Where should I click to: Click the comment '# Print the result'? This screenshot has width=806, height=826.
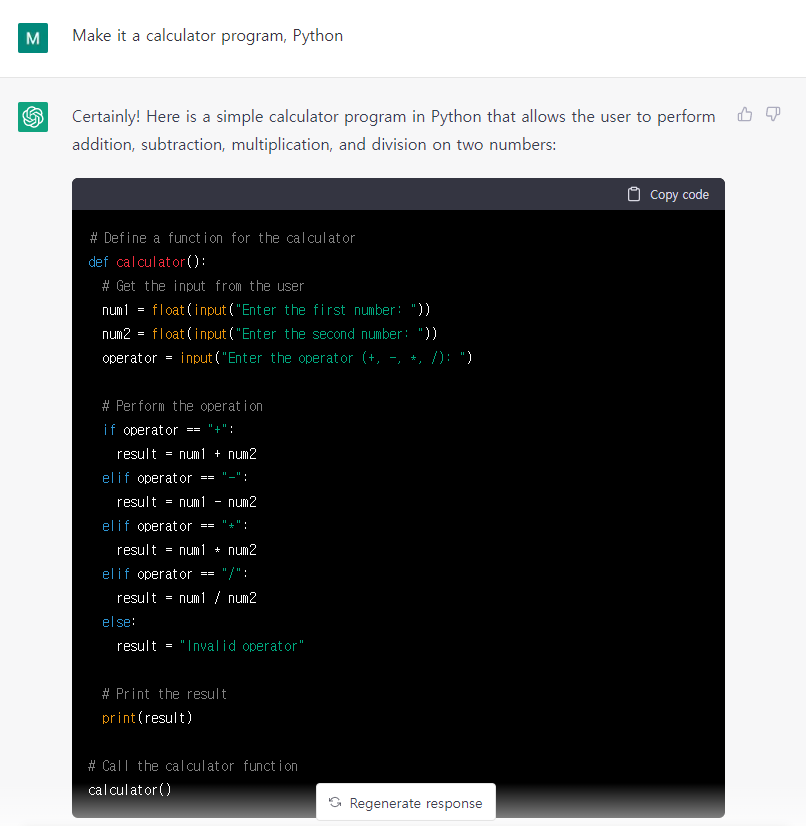[x=164, y=694]
